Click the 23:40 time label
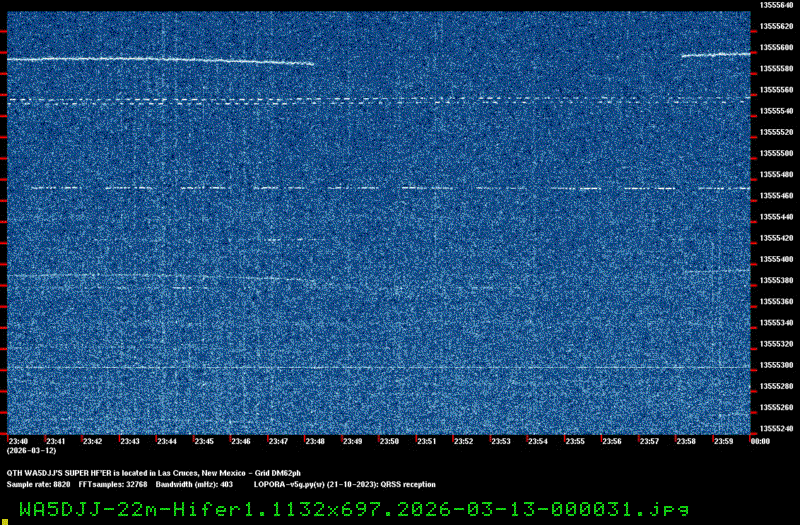 click(18, 441)
